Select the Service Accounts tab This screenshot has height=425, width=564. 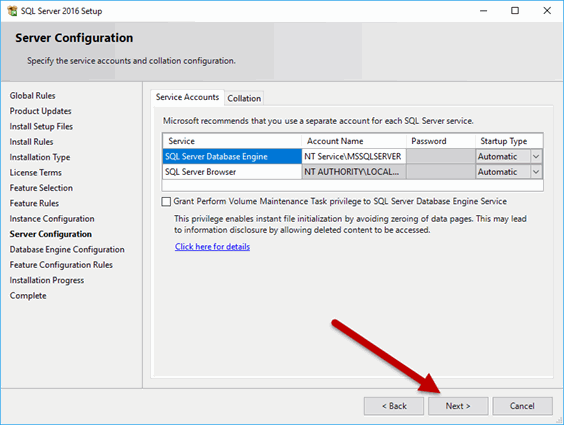pyautogui.click(x=187, y=97)
